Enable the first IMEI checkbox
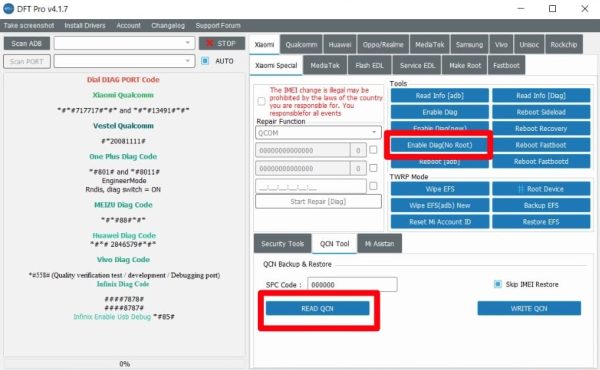 (x=373, y=150)
